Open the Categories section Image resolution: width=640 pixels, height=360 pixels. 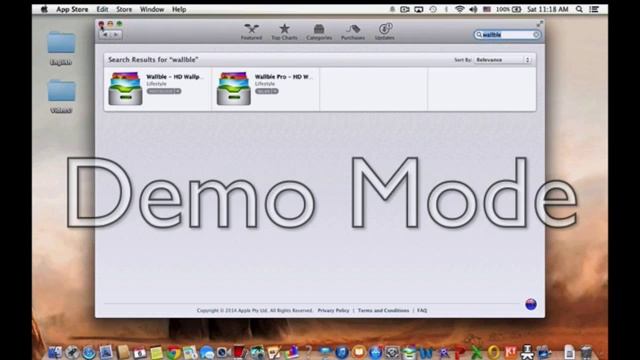point(319,32)
